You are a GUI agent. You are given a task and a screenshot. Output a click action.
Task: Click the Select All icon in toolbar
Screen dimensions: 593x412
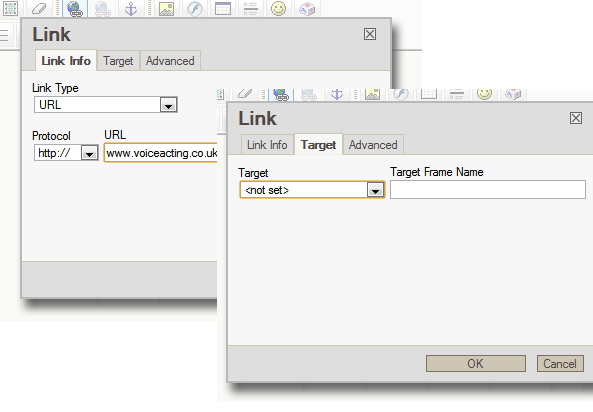click(10, 8)
